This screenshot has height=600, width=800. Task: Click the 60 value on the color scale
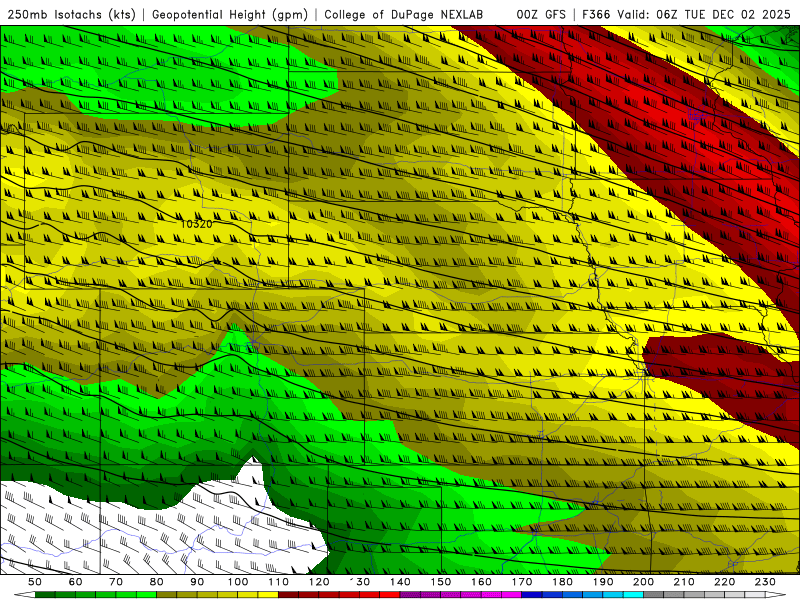(x=76, y=582)
